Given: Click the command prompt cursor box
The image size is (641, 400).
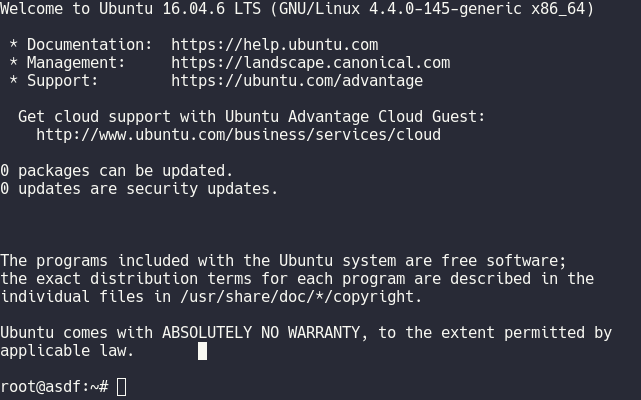Looking at the screenshot, I should tap(122, 387).
